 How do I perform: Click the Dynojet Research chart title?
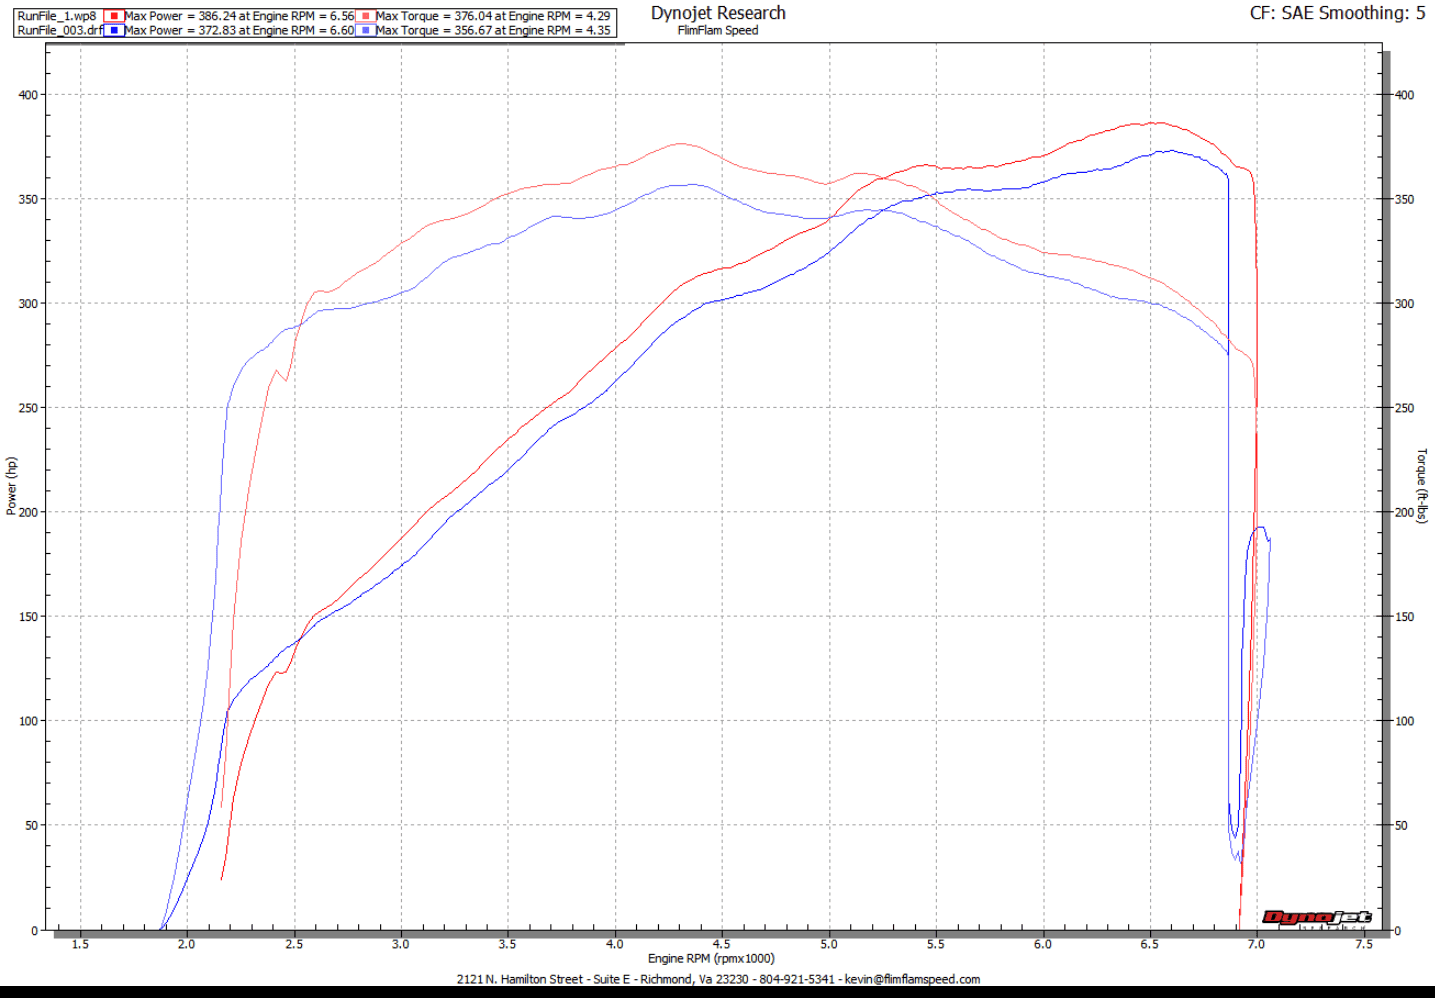point(718,13)
